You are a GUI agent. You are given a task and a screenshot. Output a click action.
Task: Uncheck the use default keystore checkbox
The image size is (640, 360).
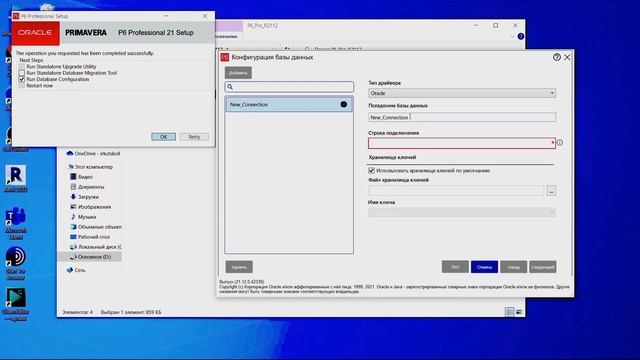click(371, 171)
